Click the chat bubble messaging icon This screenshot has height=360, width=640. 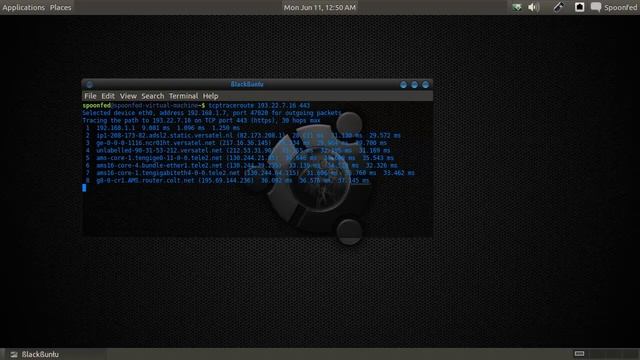(x=596, y=7)
